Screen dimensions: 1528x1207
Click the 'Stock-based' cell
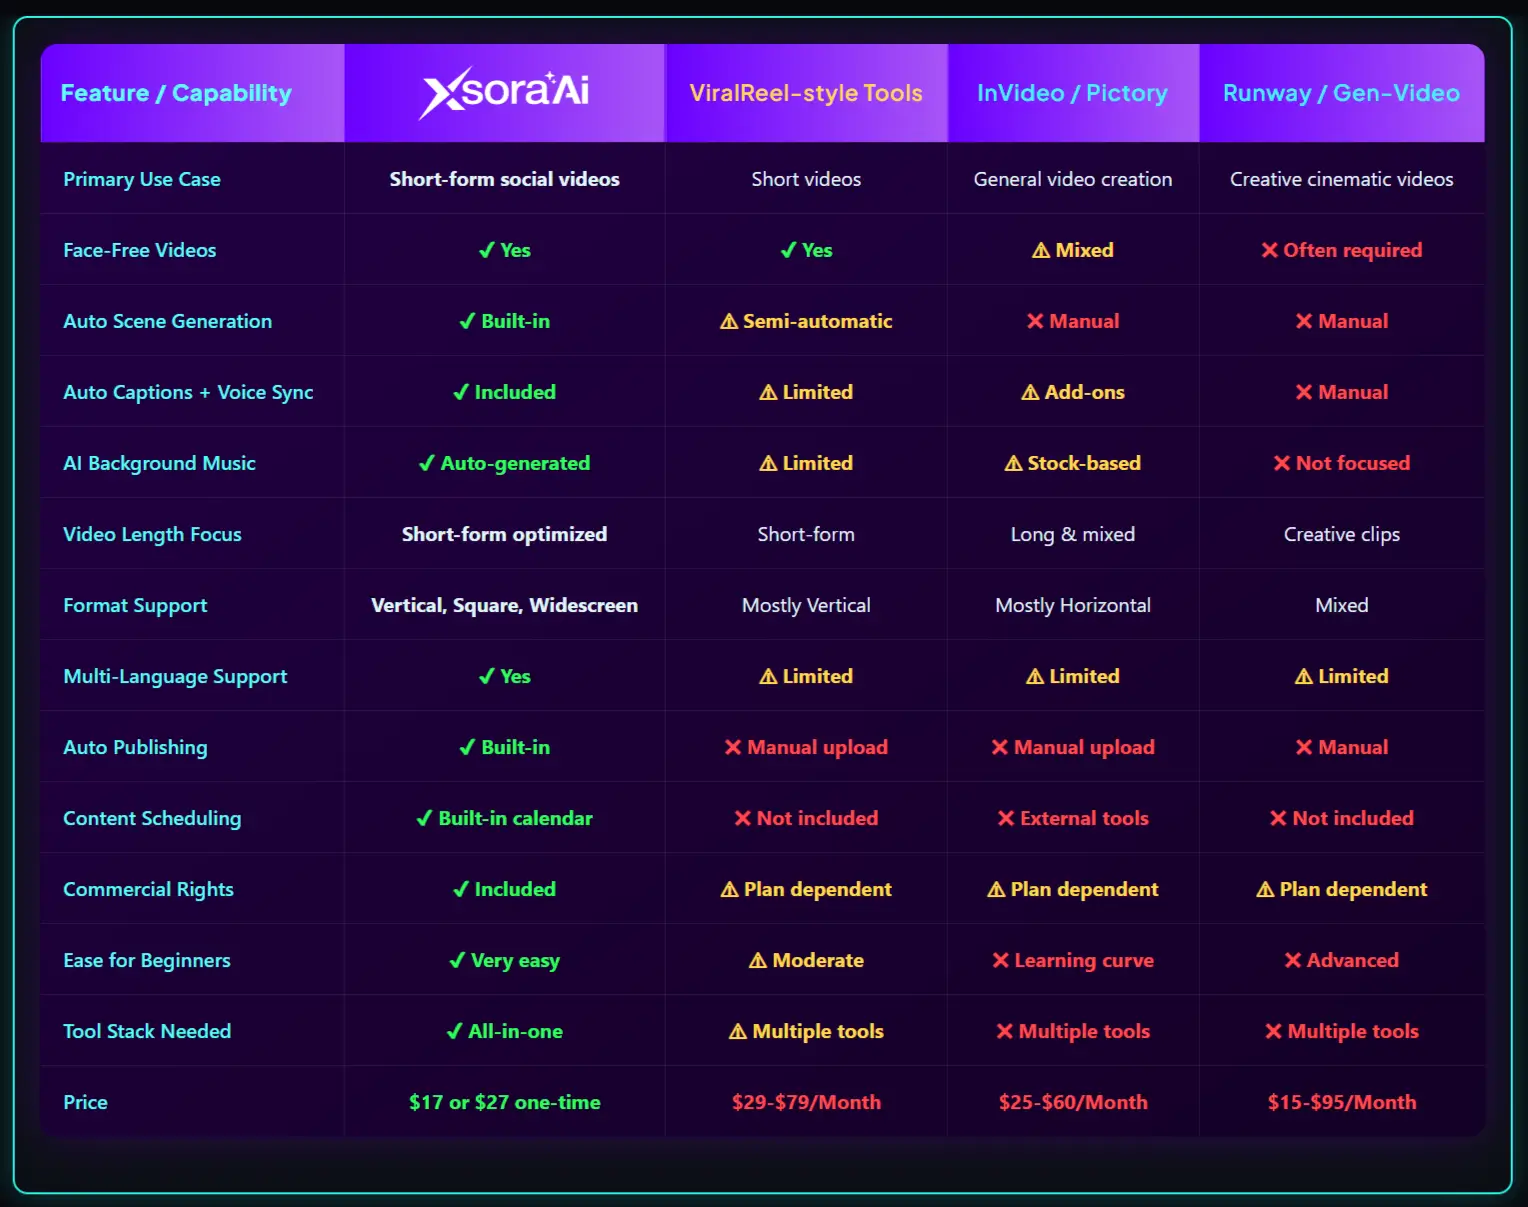[x=1073, y=463]
